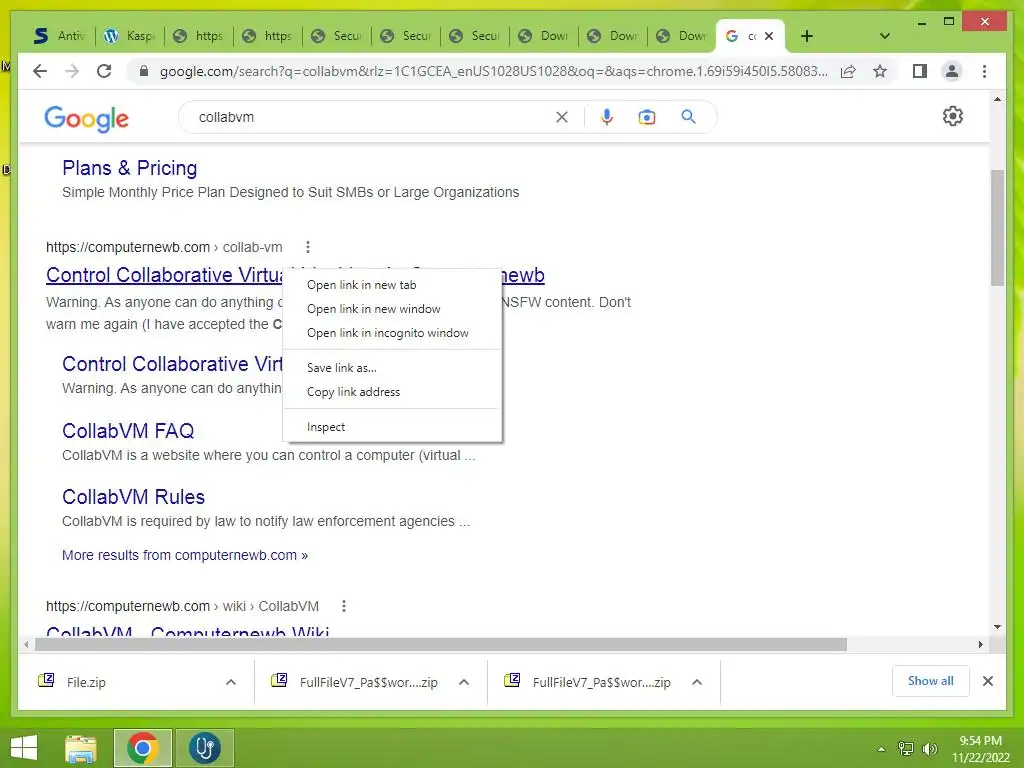
Task: Show hidden tray icons arrow
Action: click(881, 749)
